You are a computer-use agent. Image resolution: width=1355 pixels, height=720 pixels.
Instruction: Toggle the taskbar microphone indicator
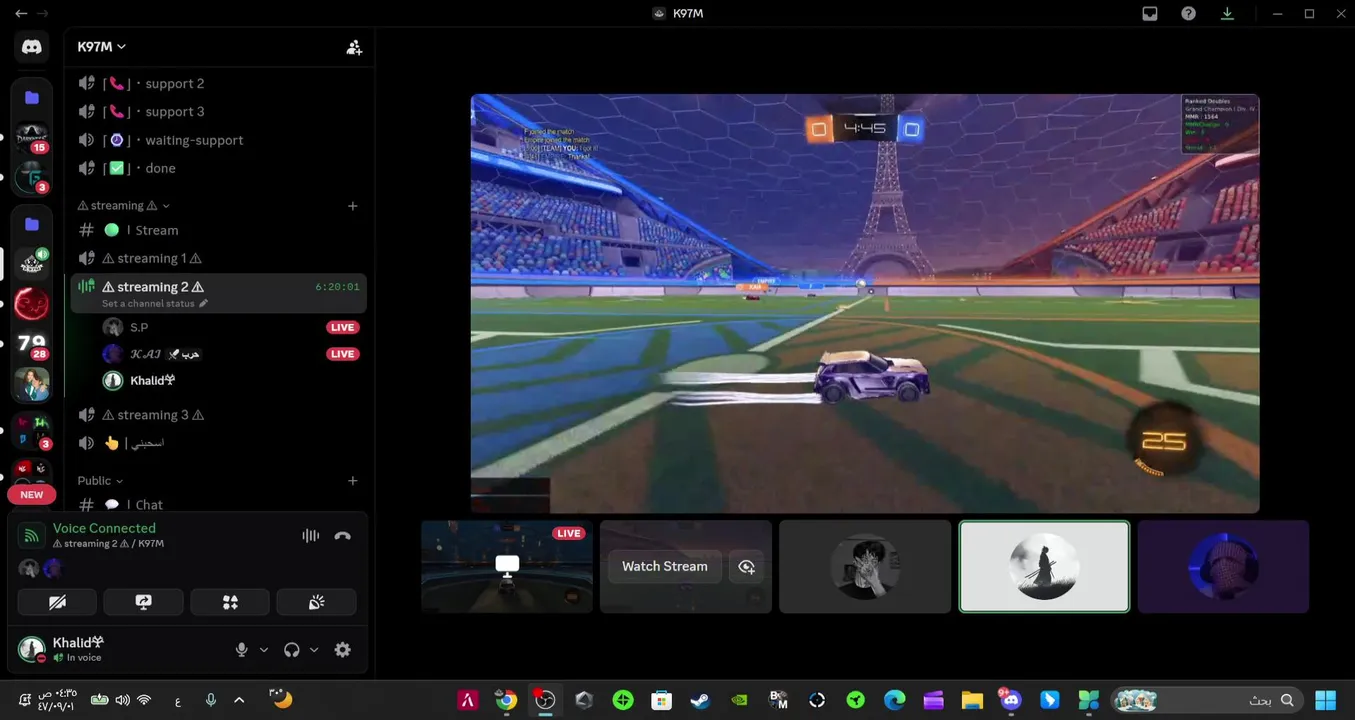click(x=210, y=700)
